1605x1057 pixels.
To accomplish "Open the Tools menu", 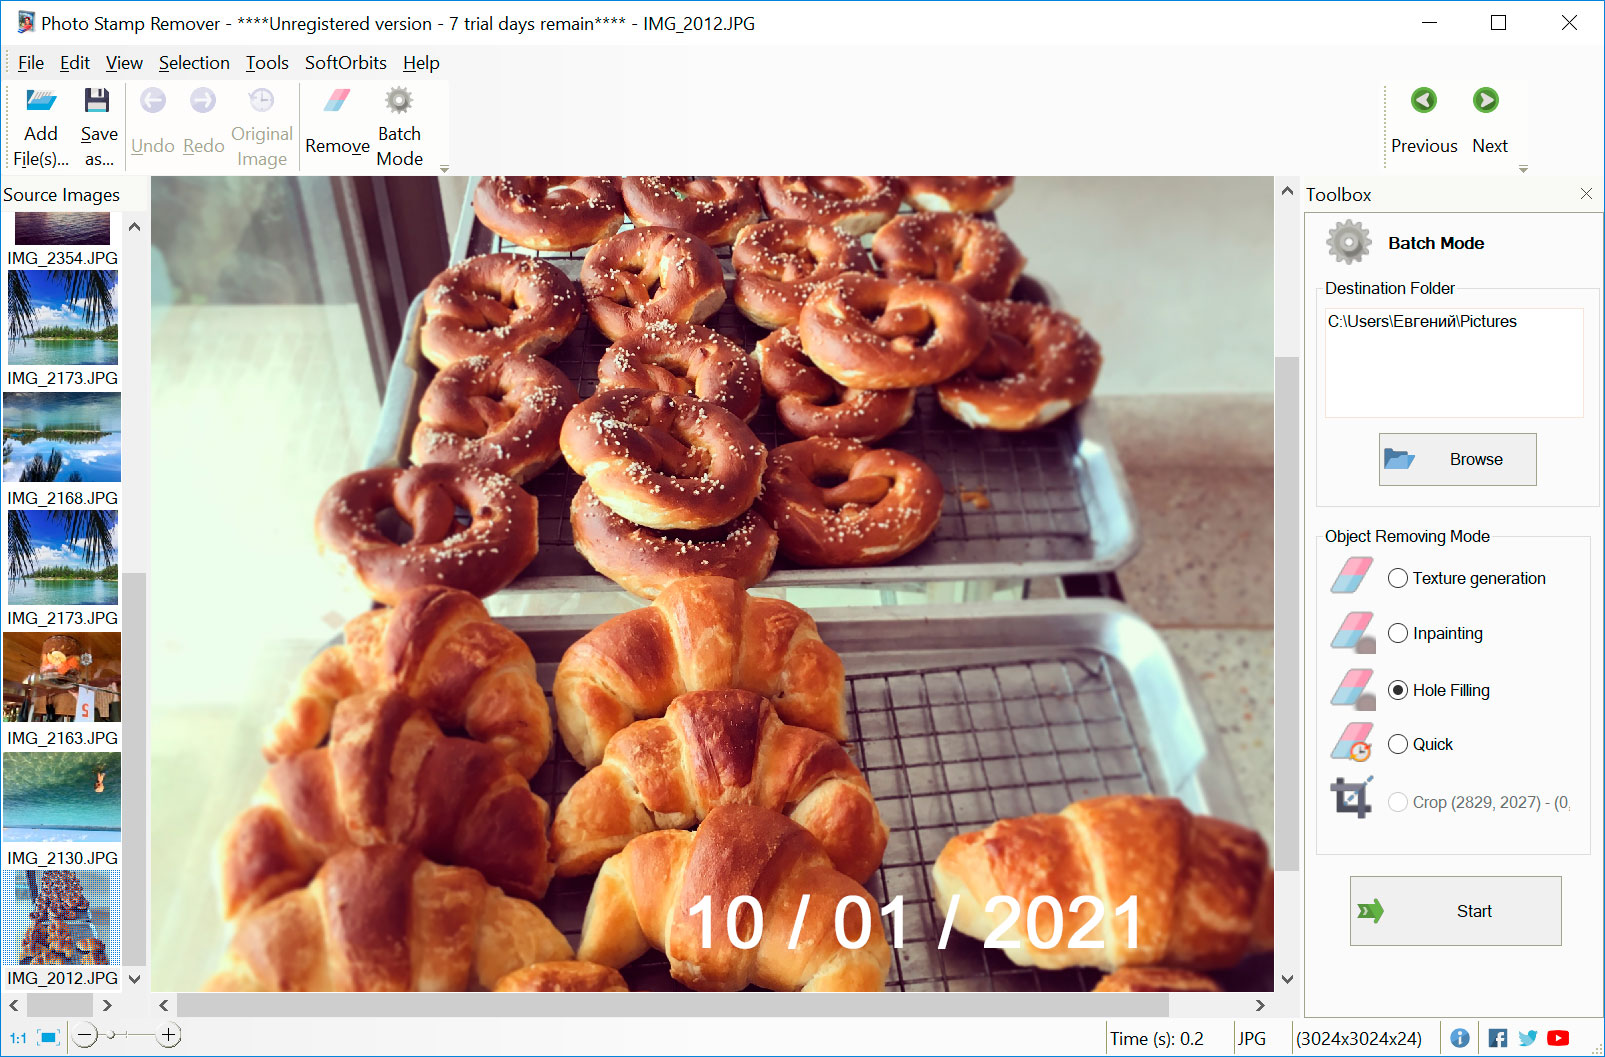I will pyautogui.click(x=266, y=62).
